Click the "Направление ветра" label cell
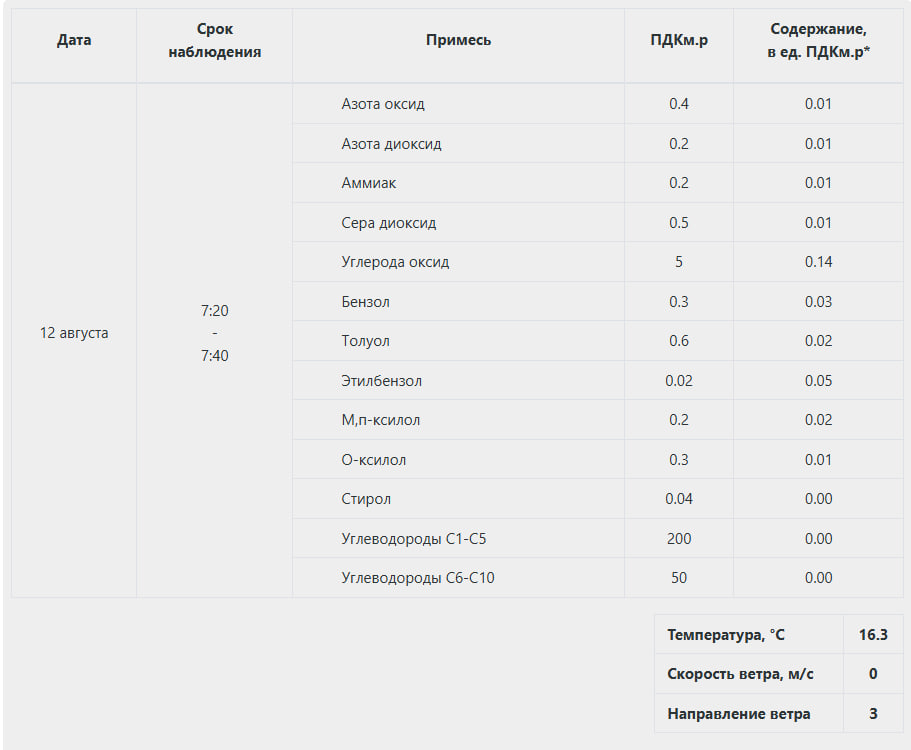 [x=739, y=714]
